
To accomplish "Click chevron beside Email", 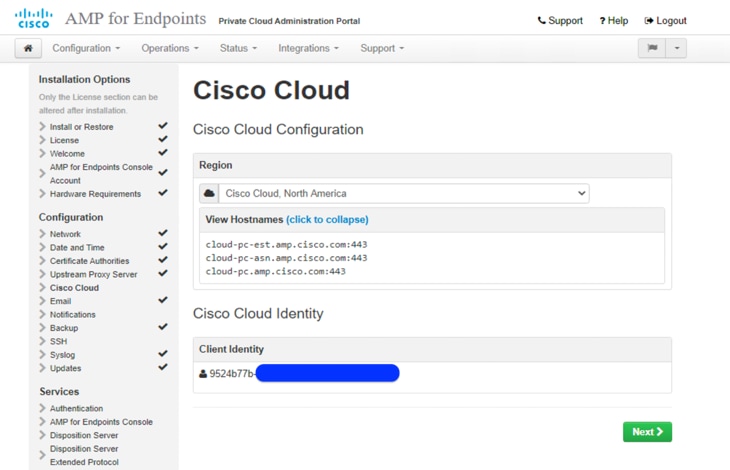I will tap(42, 301).
